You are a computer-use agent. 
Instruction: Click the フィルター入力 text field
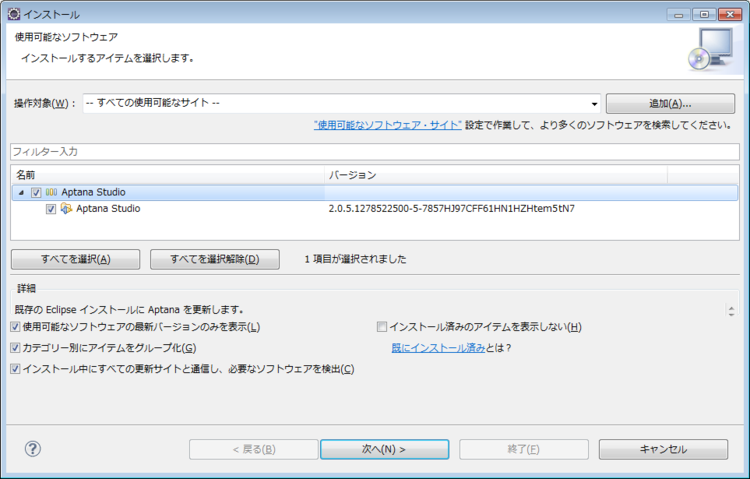pyautogui.click(x=375, y=152)
